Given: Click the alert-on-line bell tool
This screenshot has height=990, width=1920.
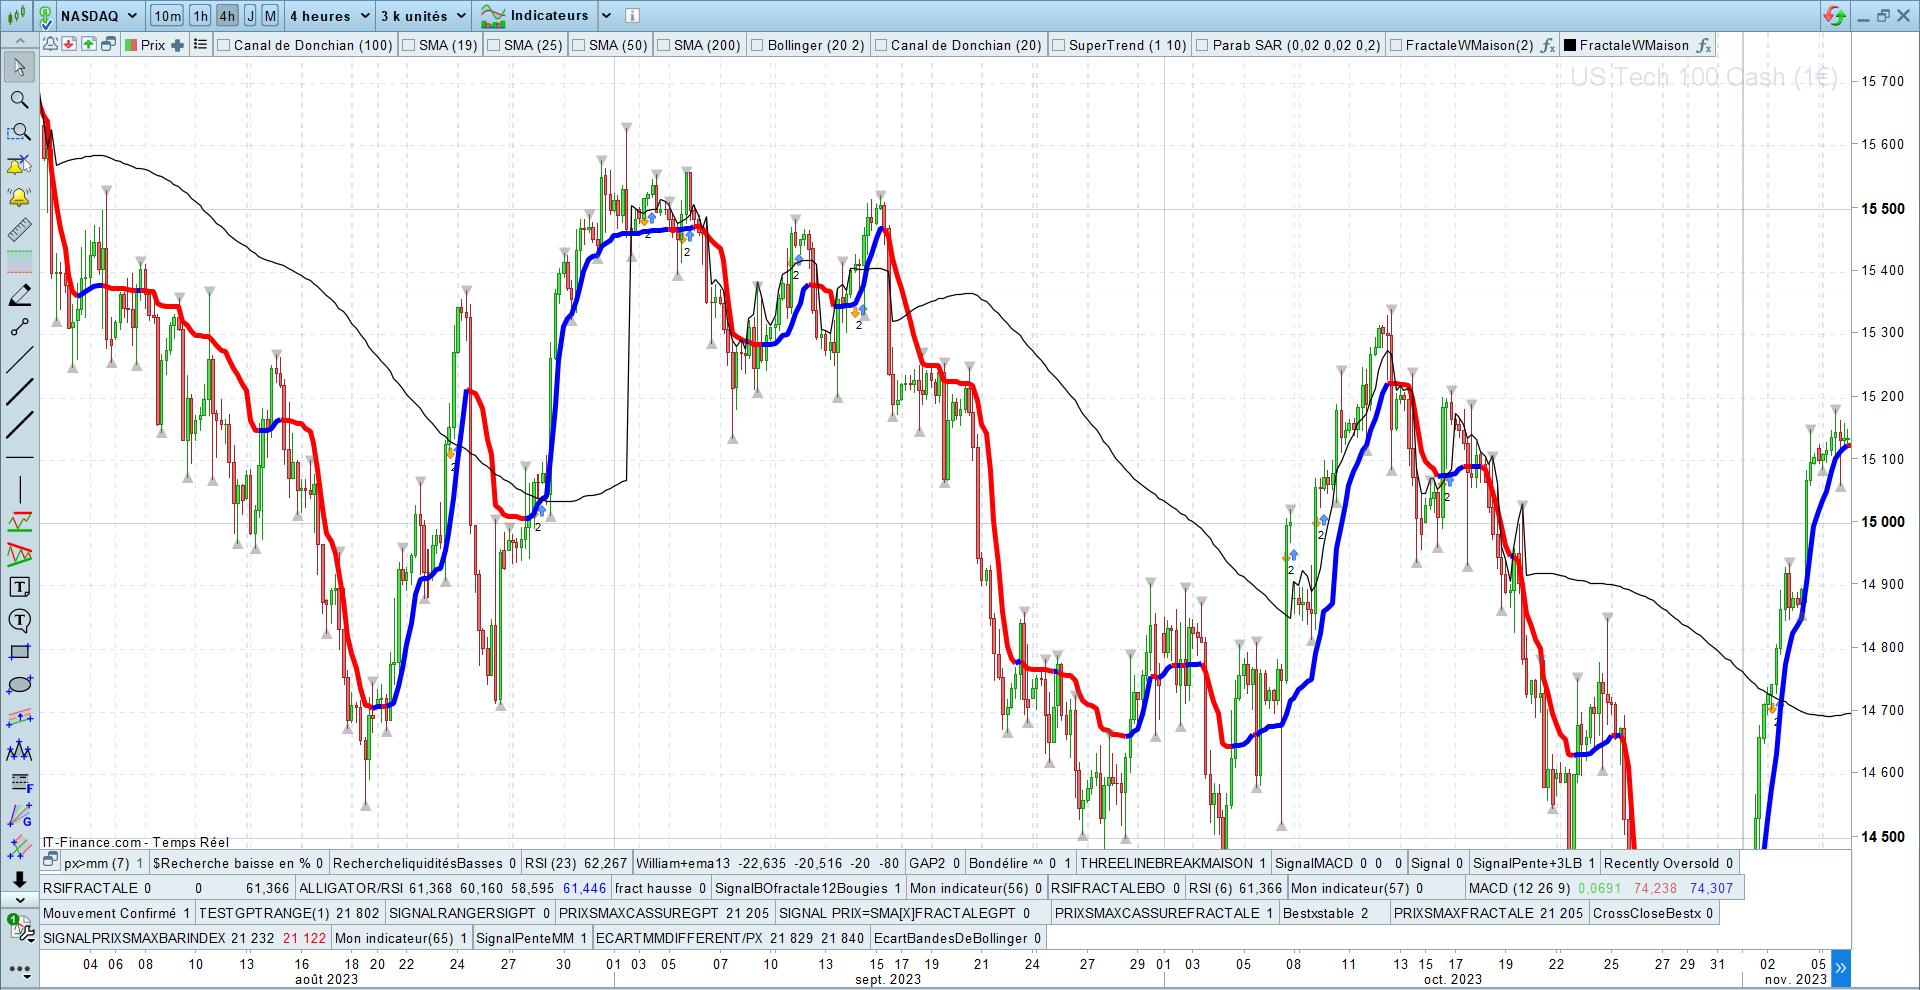Looking at the screenshot, I should click(x=19, y=165).
